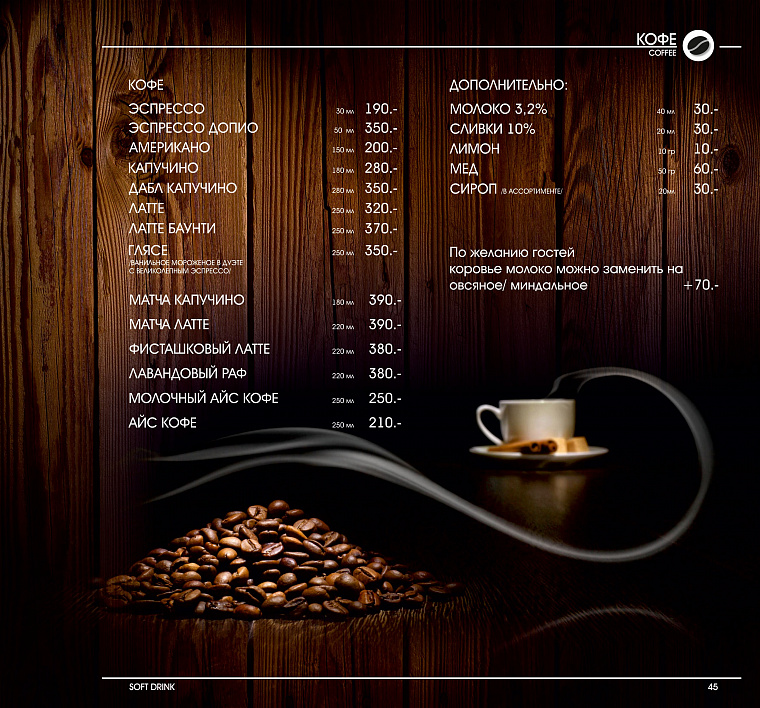Select the ДАБЛ КАПУЧИНО item
Image resolution: width=760 pixels, height=708 pixels.
click(x=183, y=188)
